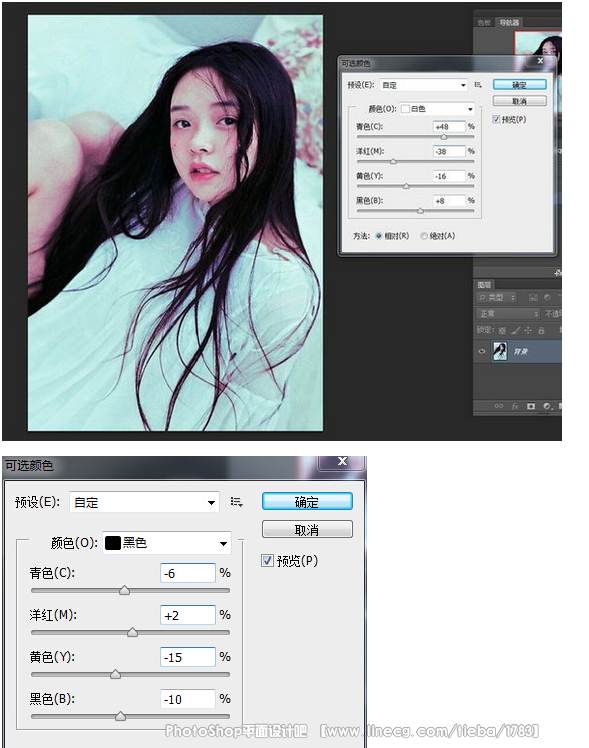This screenshot has width=589, height=748.
Task: Select the 相对(R) method radio button
Action: coord(379,236)
